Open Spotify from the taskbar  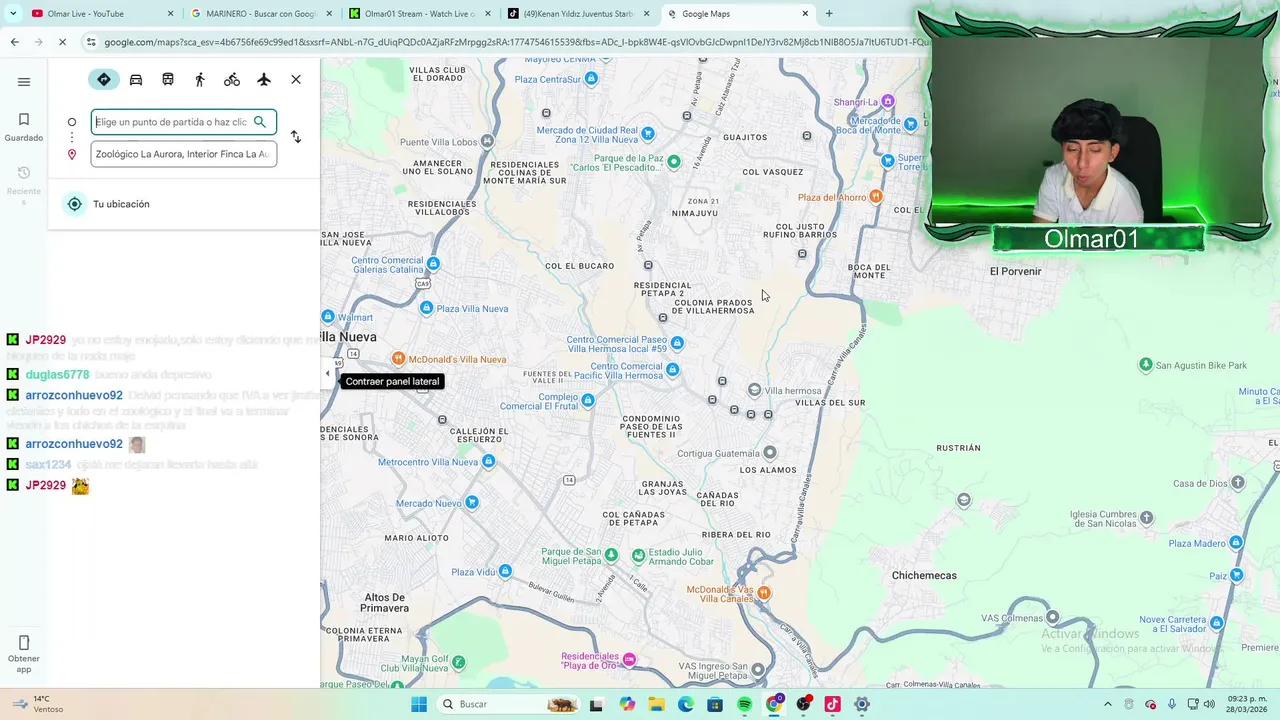coord(745,704)
